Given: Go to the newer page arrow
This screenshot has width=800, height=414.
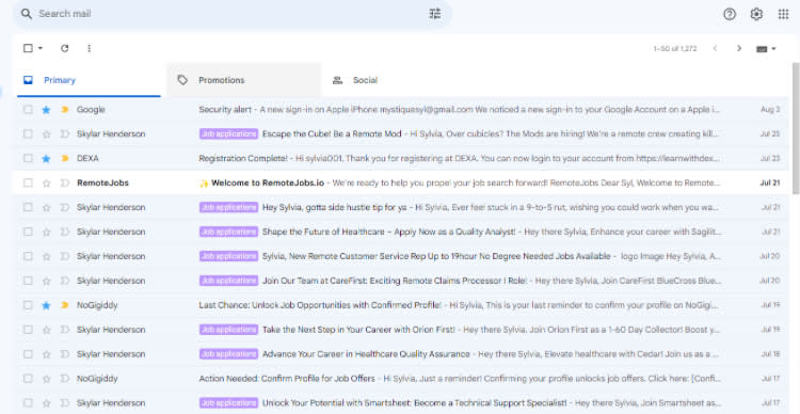Looking at the screenshot, I should tap(715, 48).
